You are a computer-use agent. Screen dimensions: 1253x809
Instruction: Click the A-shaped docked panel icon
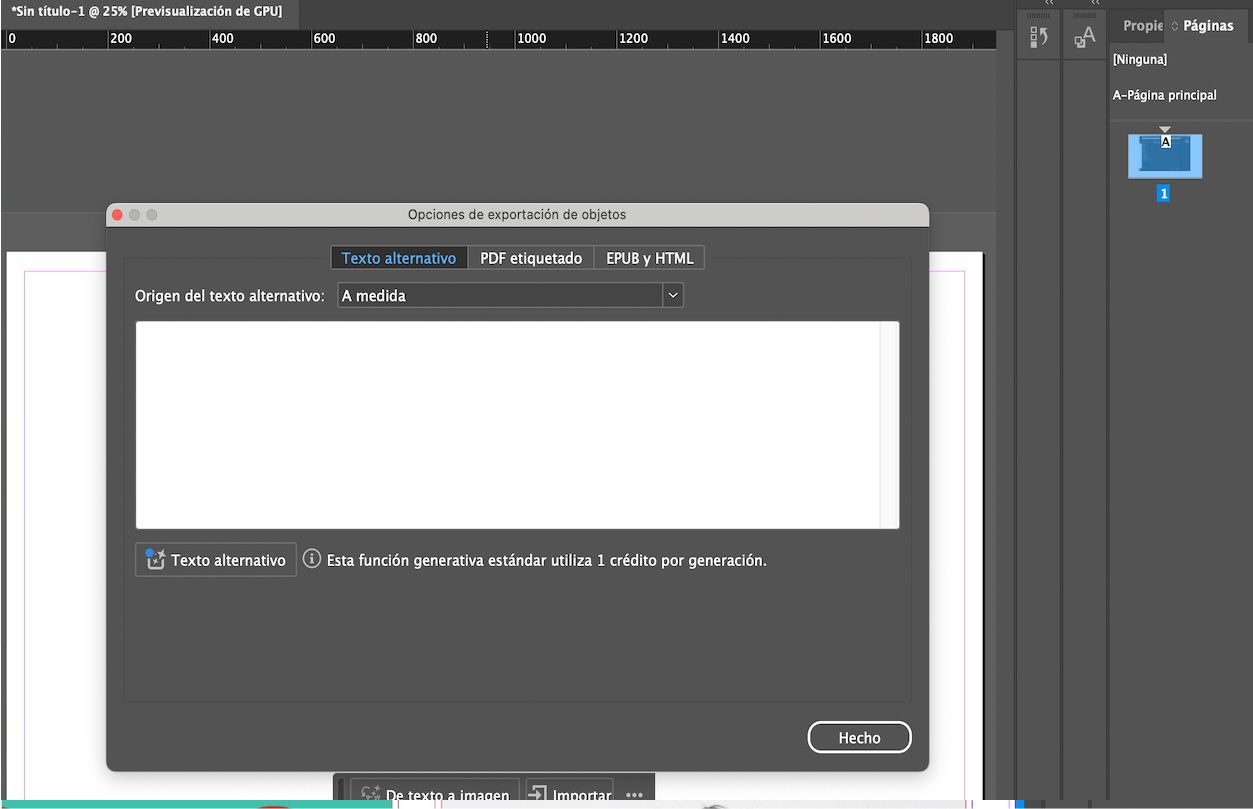(x=1083, y=38)
